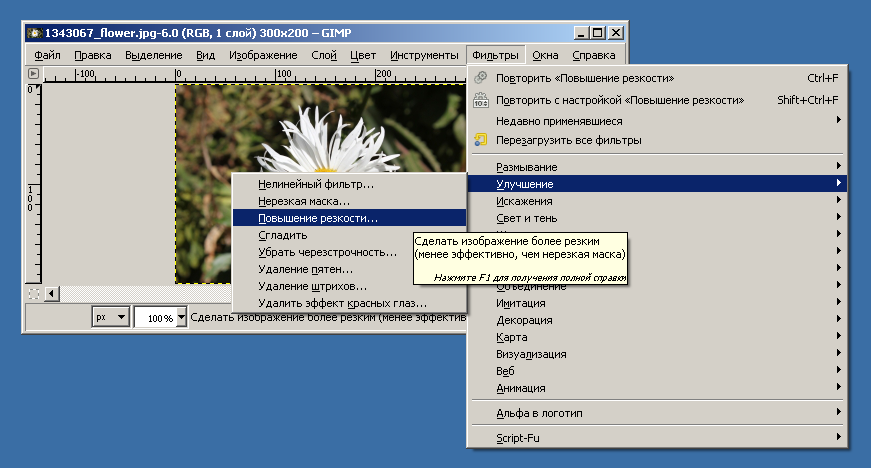Expand arrow of Script-Fu submenu
The height and width of the screenshot is (468, 871).
[839, 437]
